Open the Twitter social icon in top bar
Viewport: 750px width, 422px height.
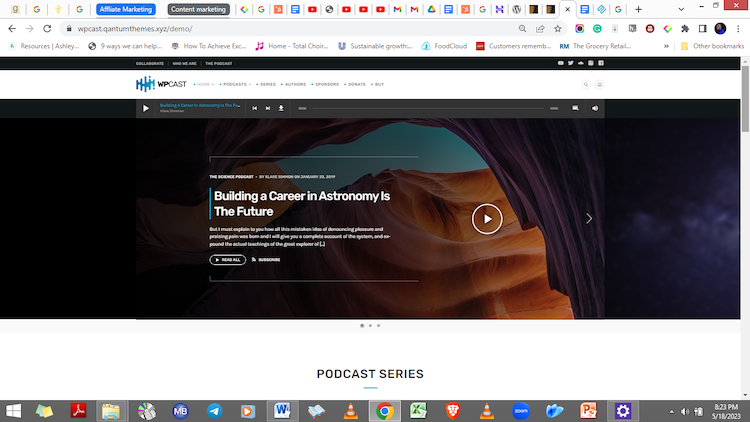pyautogui.click(x=571, y=63)
